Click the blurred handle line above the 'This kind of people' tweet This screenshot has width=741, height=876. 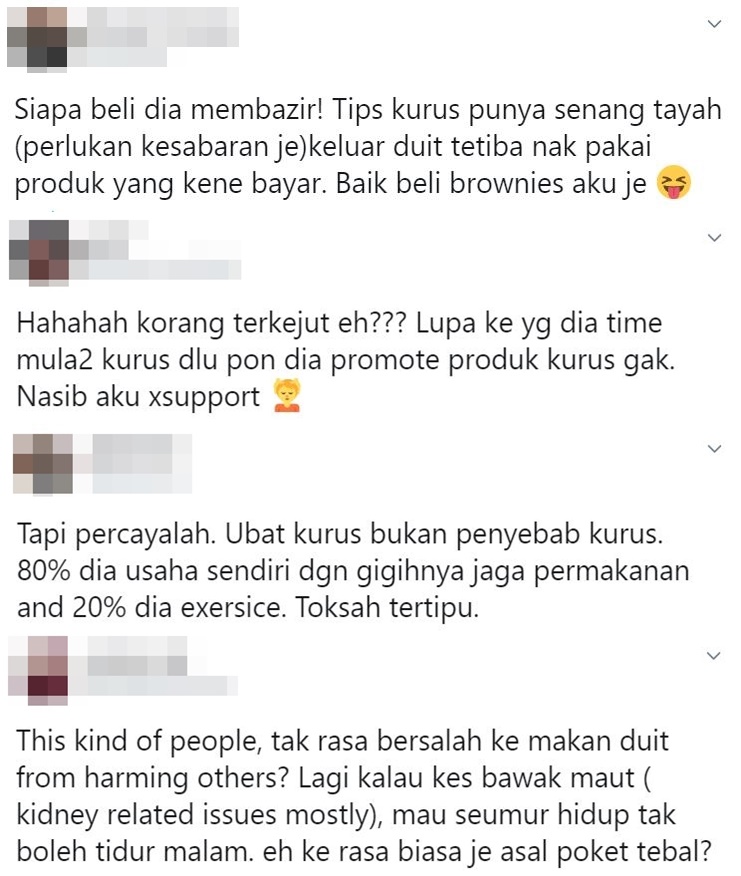click(154, 686)
